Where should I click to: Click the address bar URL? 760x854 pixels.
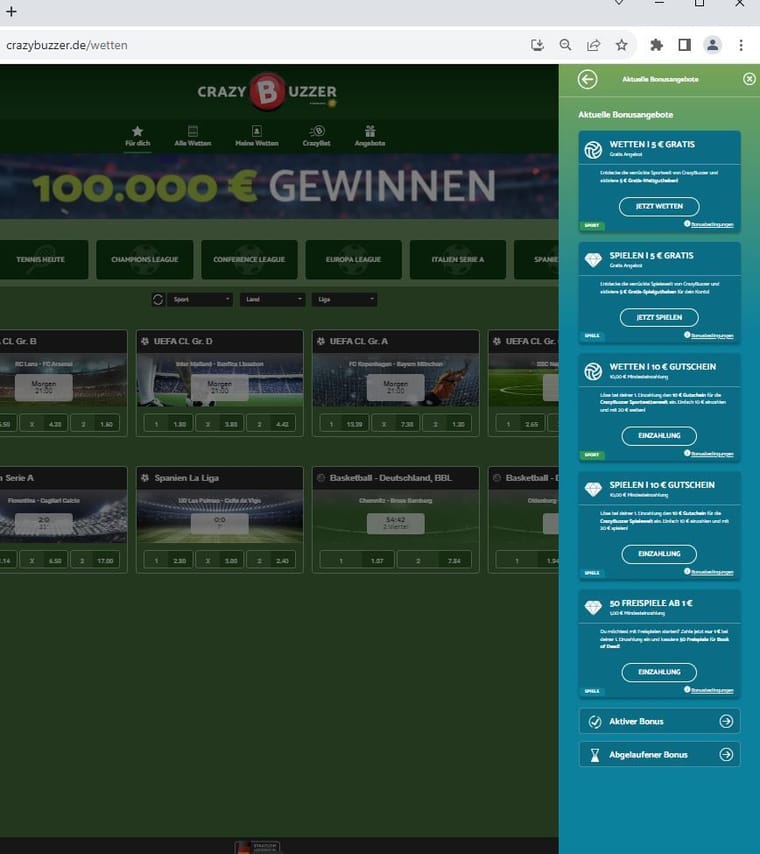point(67,45)
